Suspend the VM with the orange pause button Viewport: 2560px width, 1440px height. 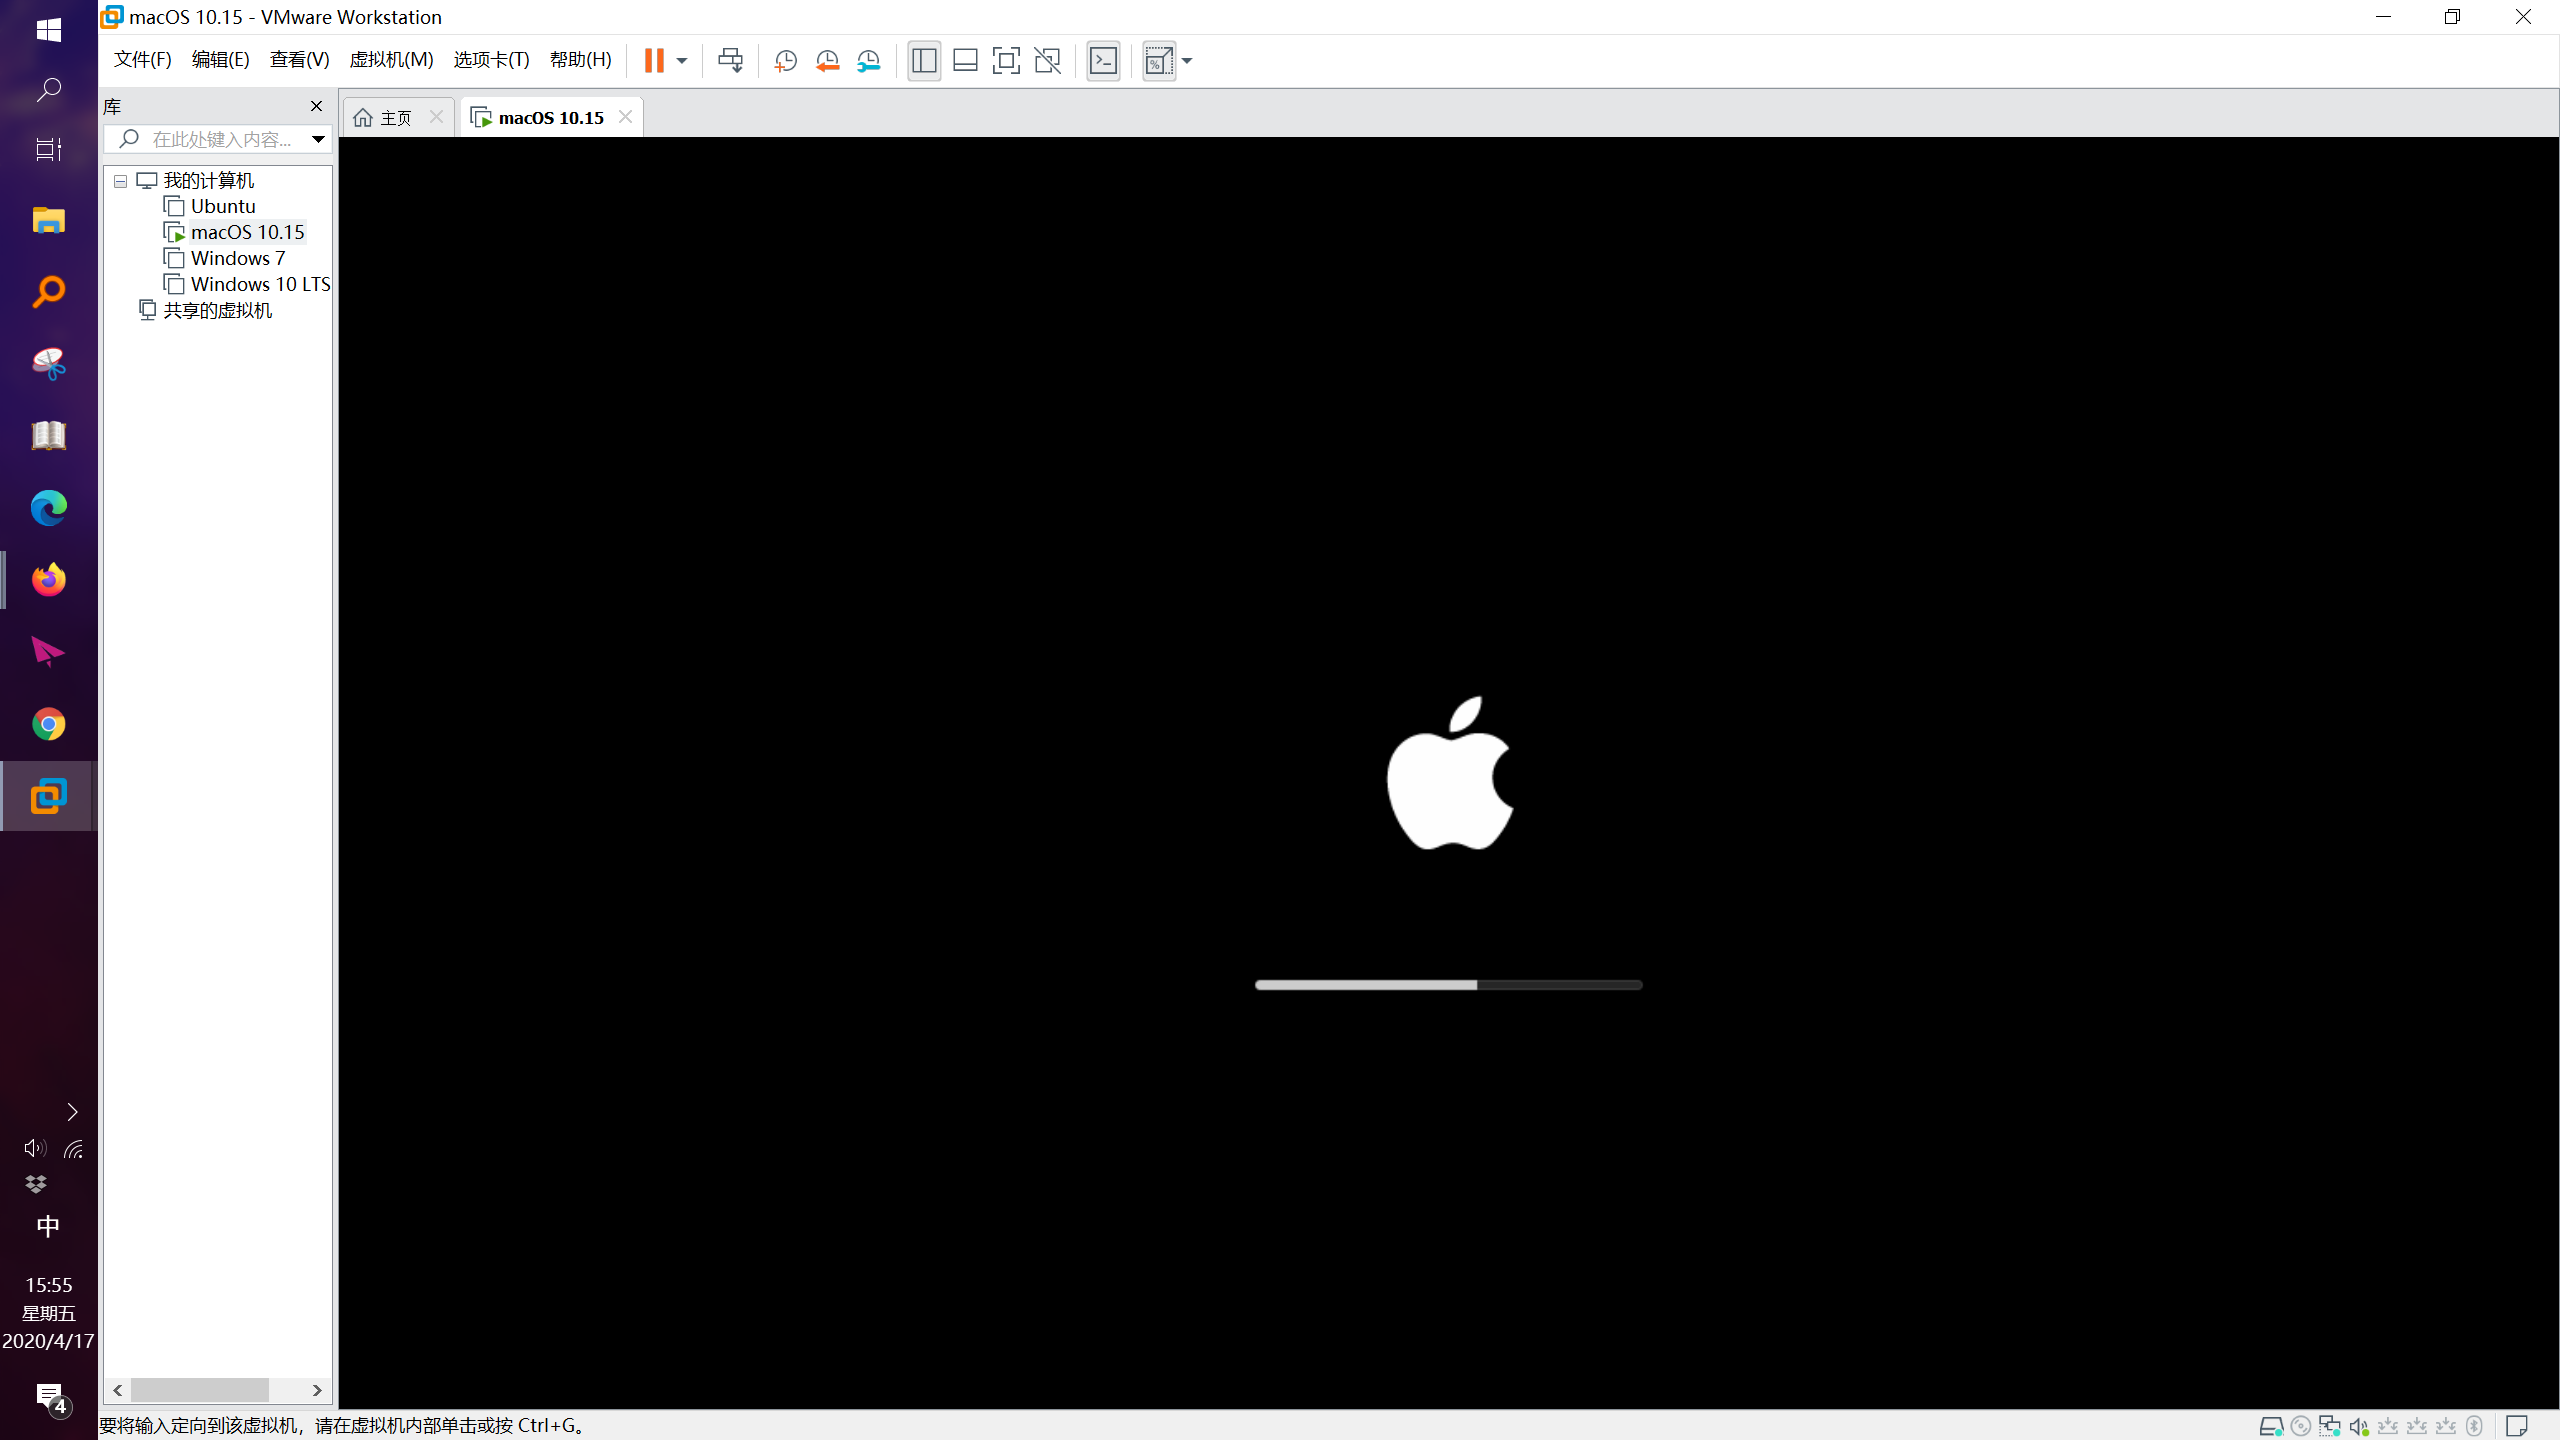click(x=654, y=61)
